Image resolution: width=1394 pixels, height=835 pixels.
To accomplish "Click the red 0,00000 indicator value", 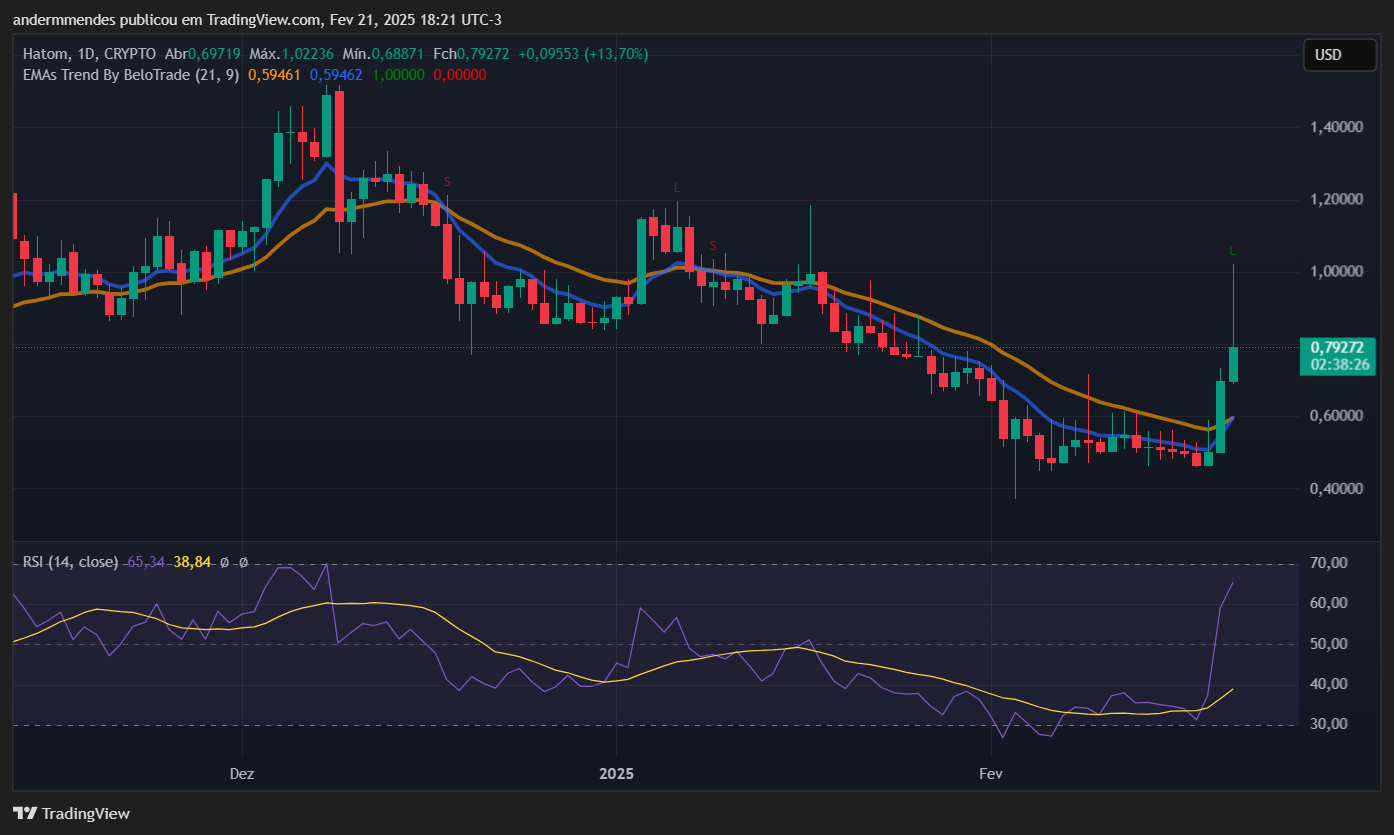I will (460, 74).
